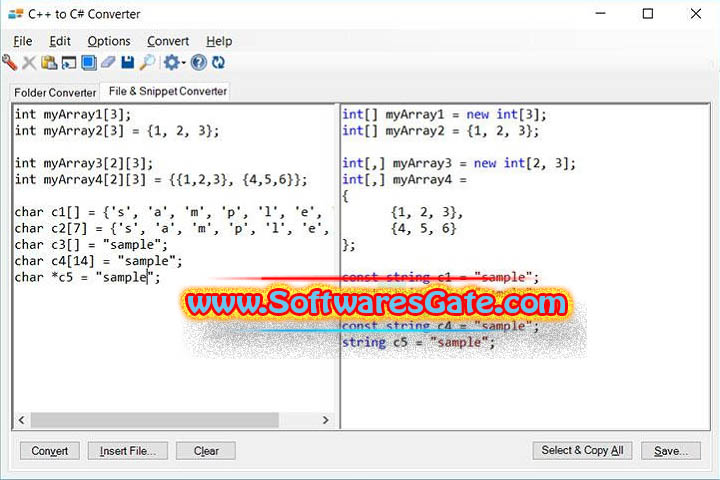Click output line 'int[] myArray1 = new int[3];'
The width and height of the screenshot is (720, 480).
coord(444,114)
